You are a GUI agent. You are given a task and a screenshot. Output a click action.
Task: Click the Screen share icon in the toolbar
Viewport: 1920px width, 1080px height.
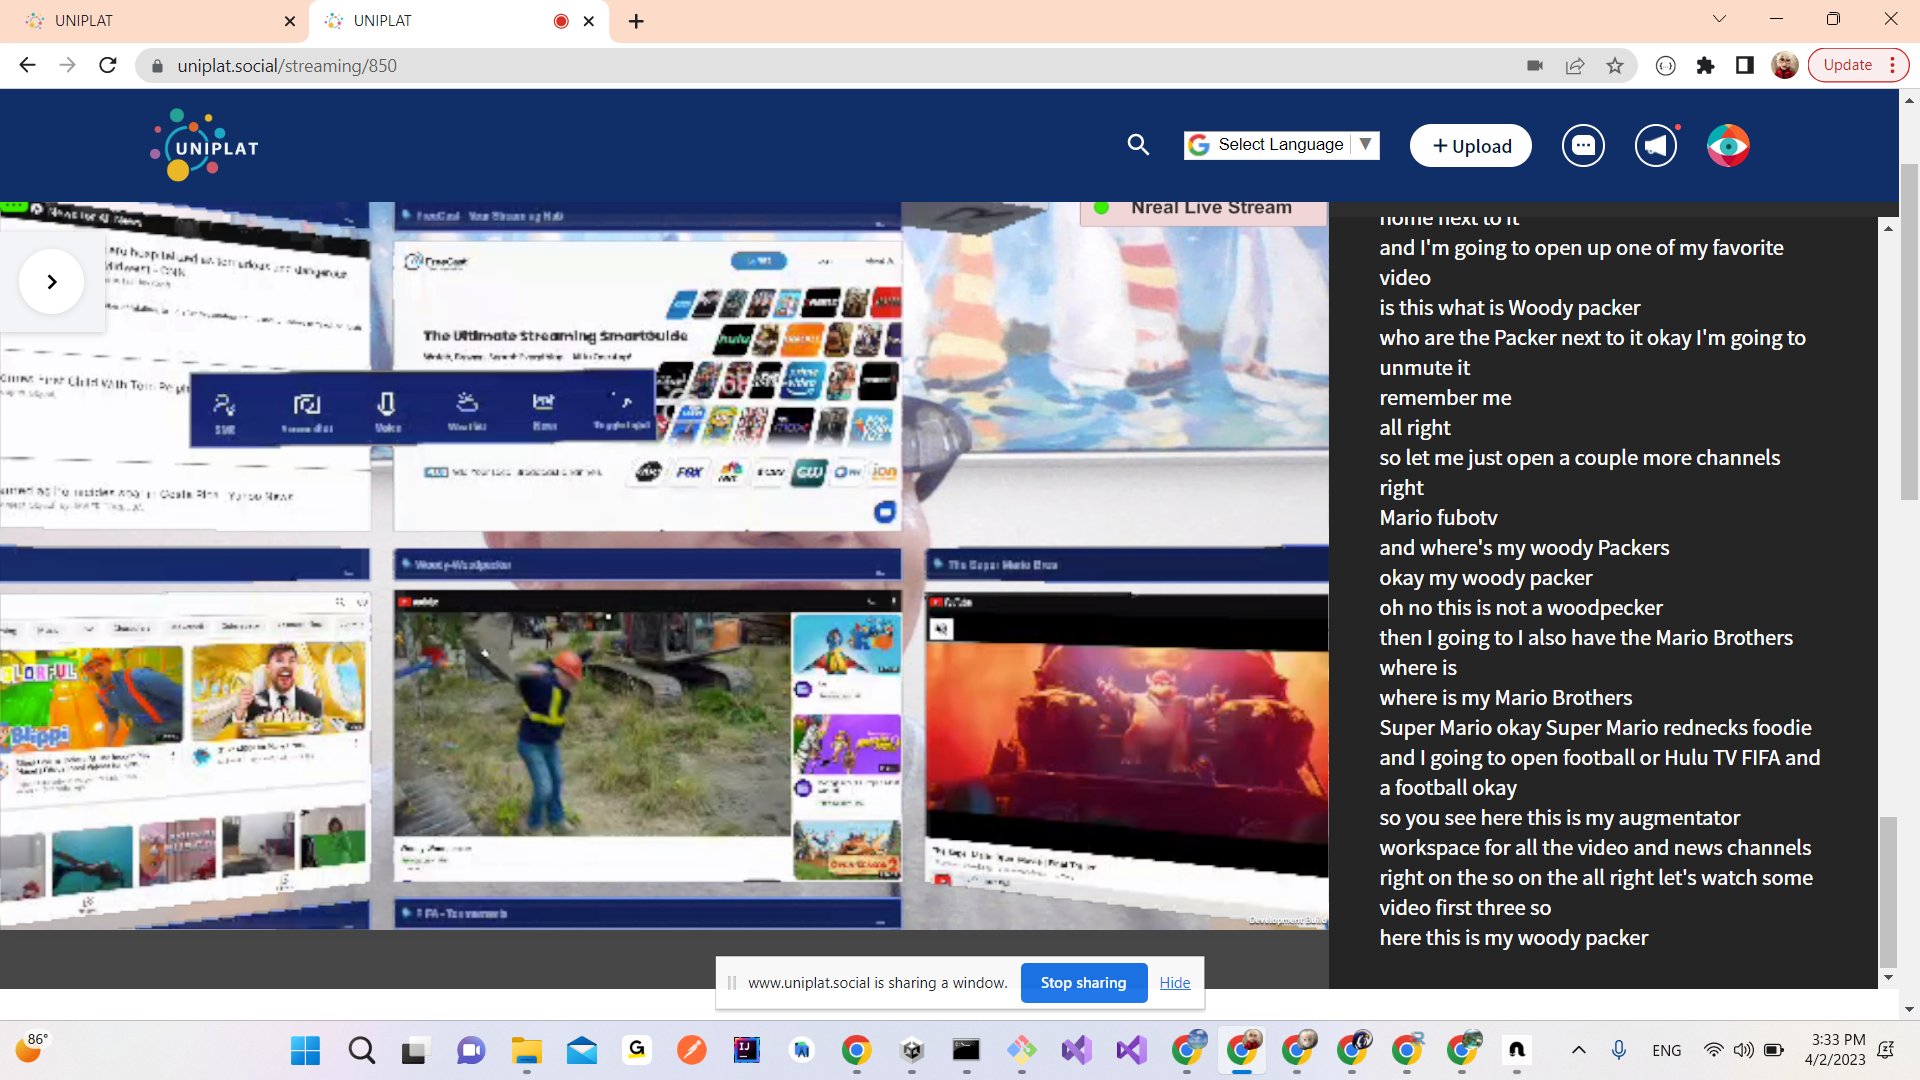click(307, 405)
